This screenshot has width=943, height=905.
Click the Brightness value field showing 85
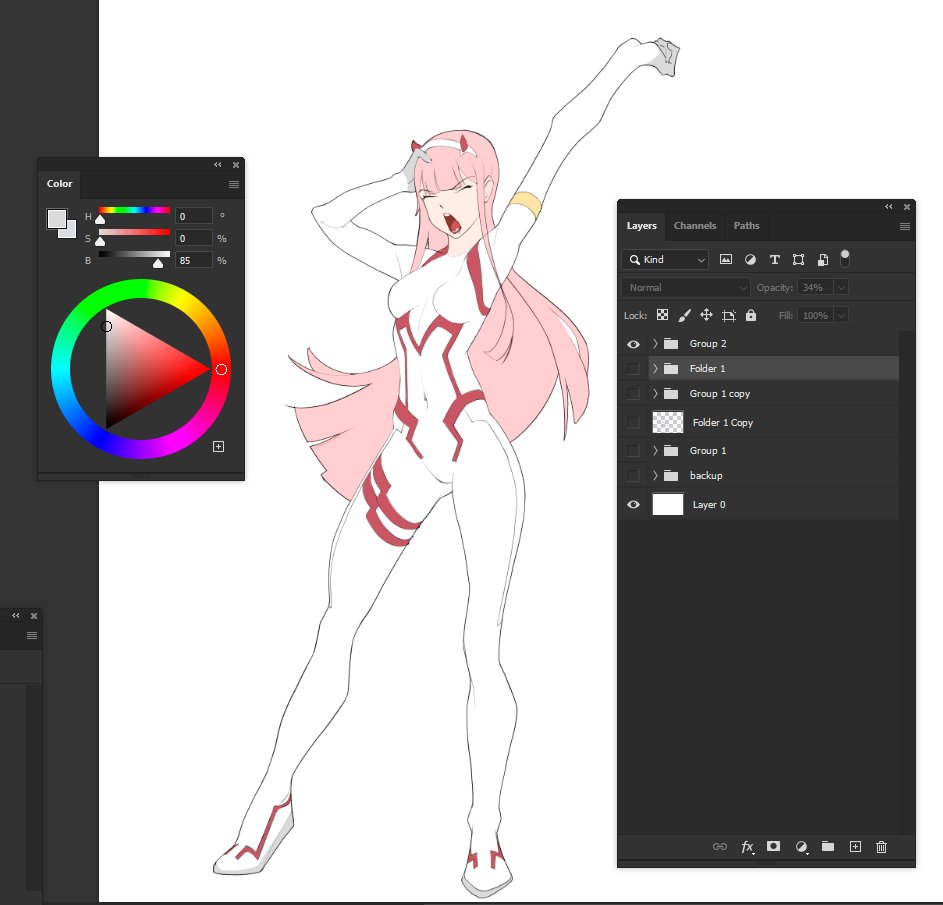[x=194, y=260]
